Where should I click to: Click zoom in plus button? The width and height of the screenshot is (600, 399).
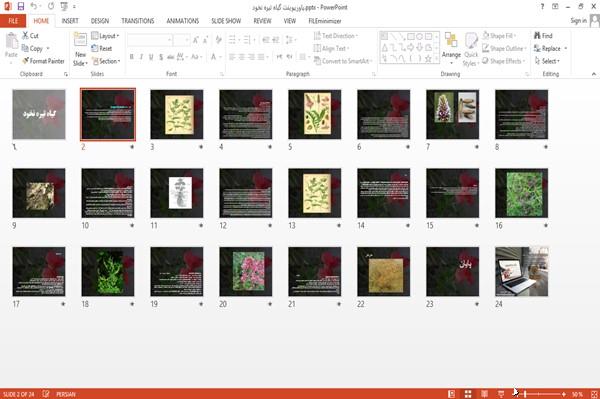point(564,394)
